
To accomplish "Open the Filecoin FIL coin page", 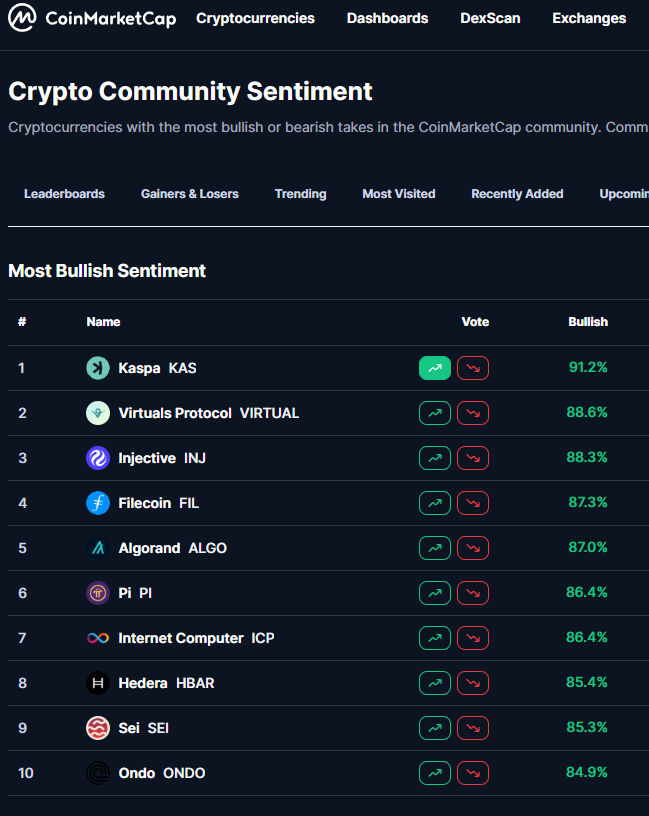I will [158, 503].
